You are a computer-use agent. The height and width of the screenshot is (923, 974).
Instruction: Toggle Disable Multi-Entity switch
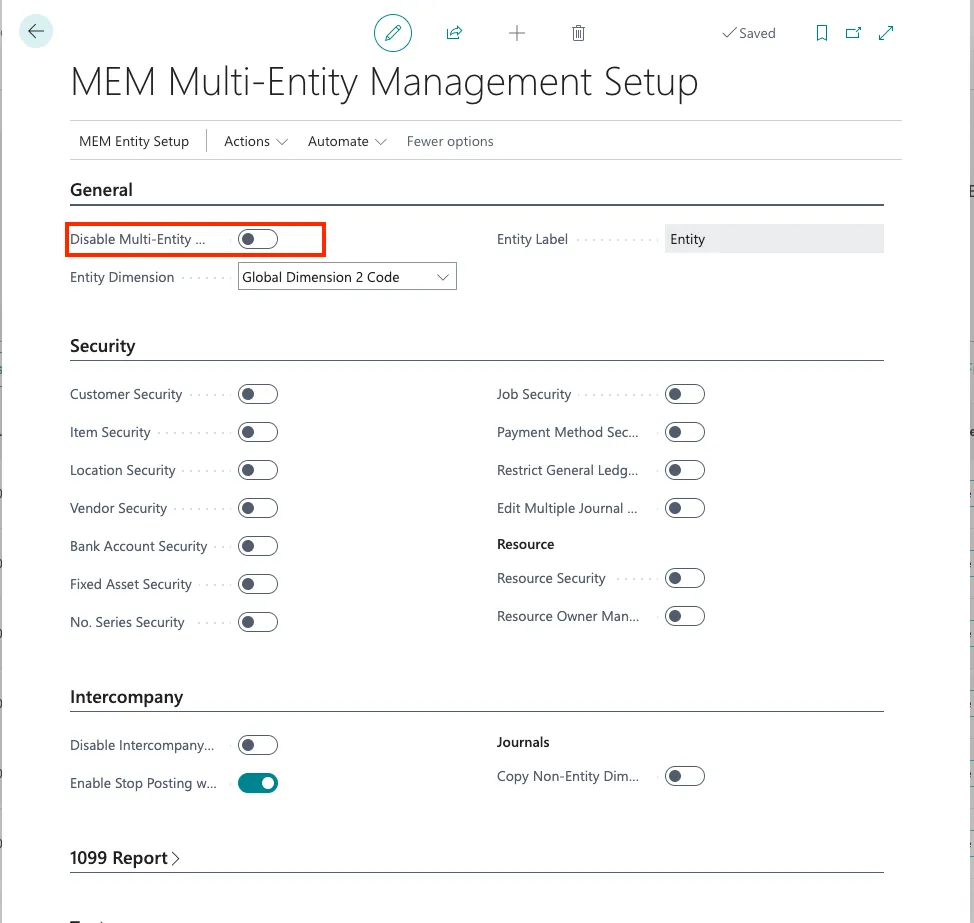point(258,239)
